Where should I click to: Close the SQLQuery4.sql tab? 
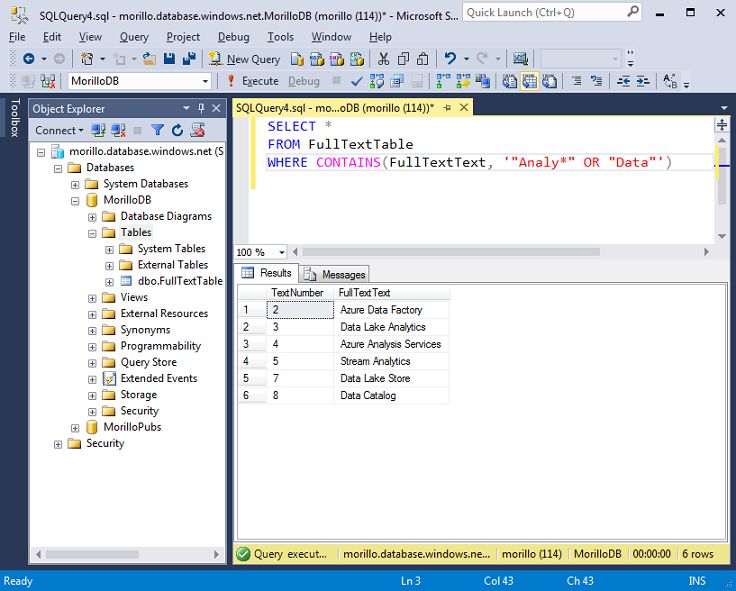(464, 107)
